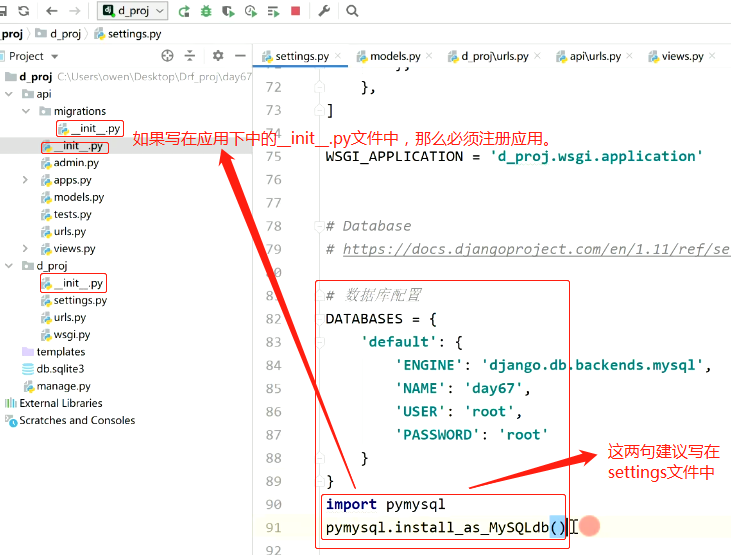Open the d_proj run configuration dropdown
Image resolution: width=731 pixels, height=555 pixels.
click(132, 11)
